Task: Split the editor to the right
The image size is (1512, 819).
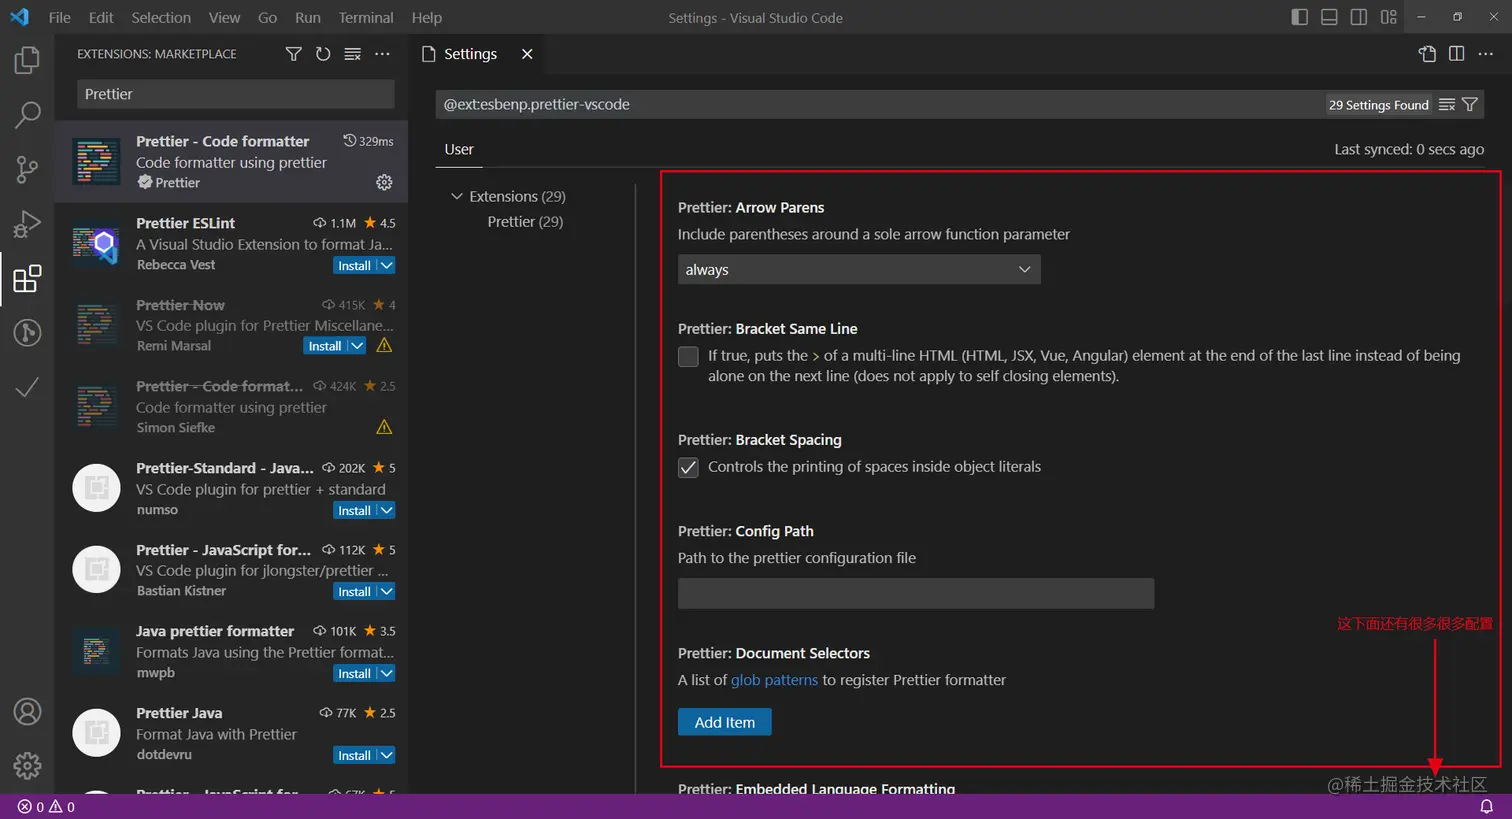Action: click(x=1456, y=54)
